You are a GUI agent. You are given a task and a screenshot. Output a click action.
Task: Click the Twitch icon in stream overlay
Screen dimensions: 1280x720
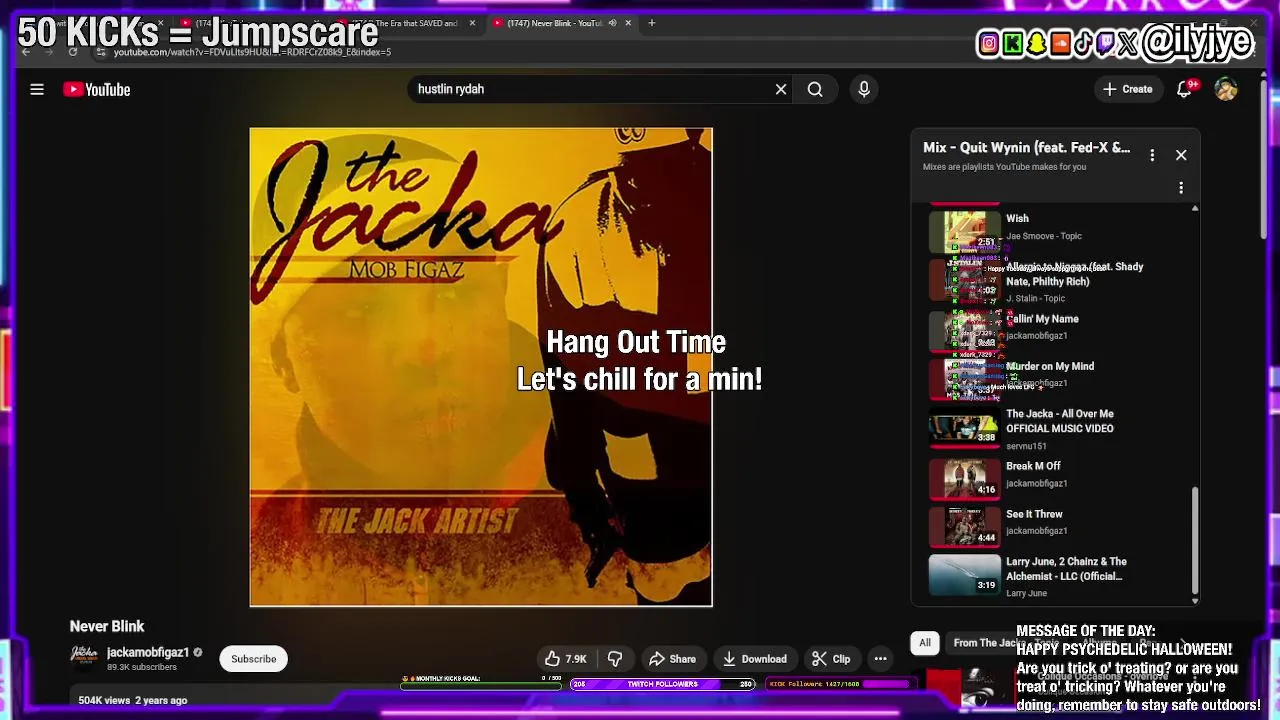point(1106,43)
